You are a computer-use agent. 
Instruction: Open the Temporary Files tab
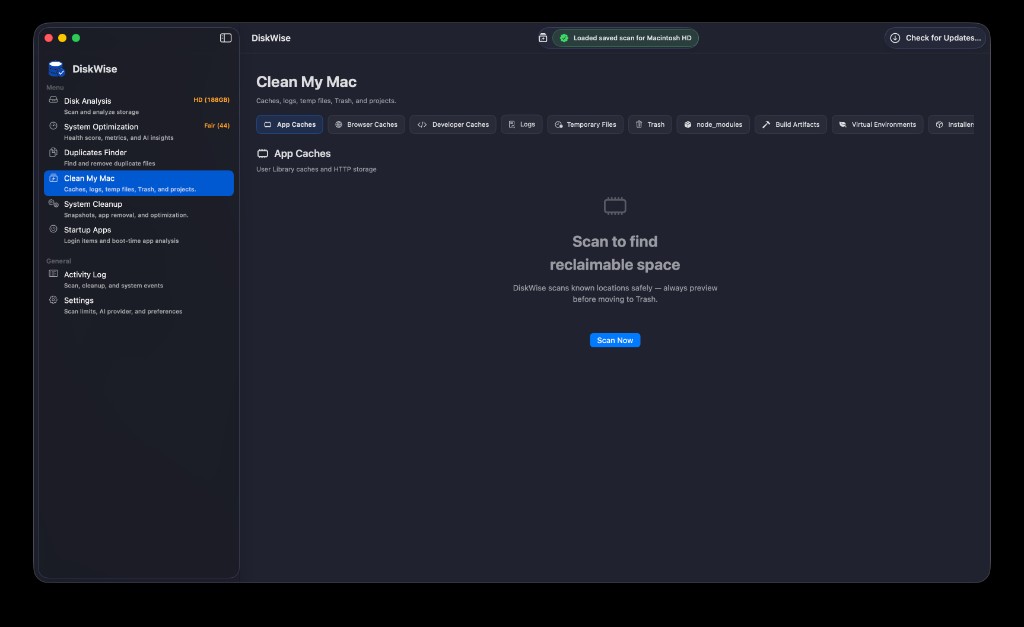(x=585, y=124)
